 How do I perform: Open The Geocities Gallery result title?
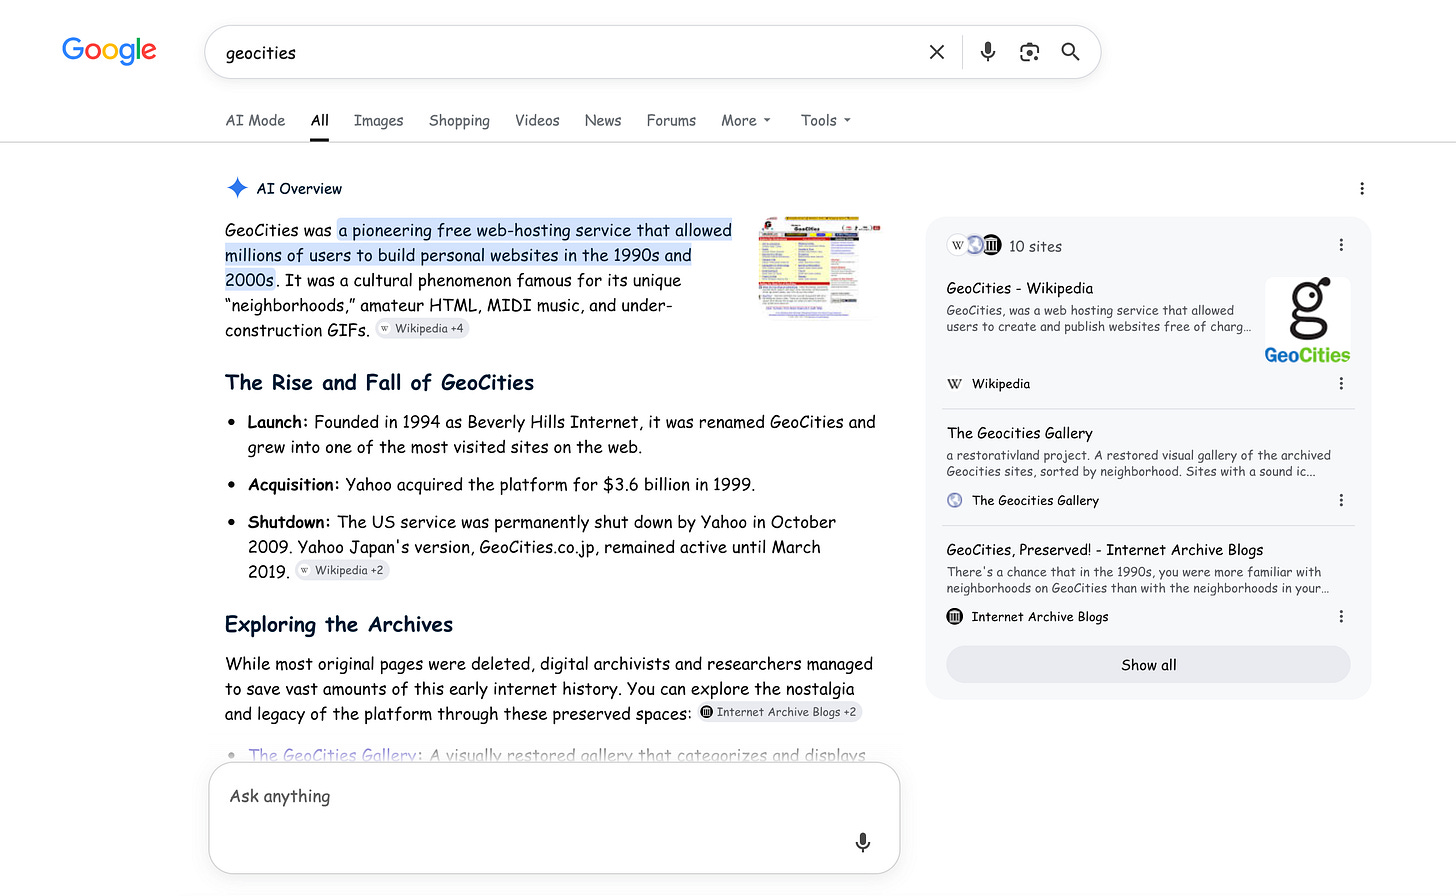[x=1020, y=433]
